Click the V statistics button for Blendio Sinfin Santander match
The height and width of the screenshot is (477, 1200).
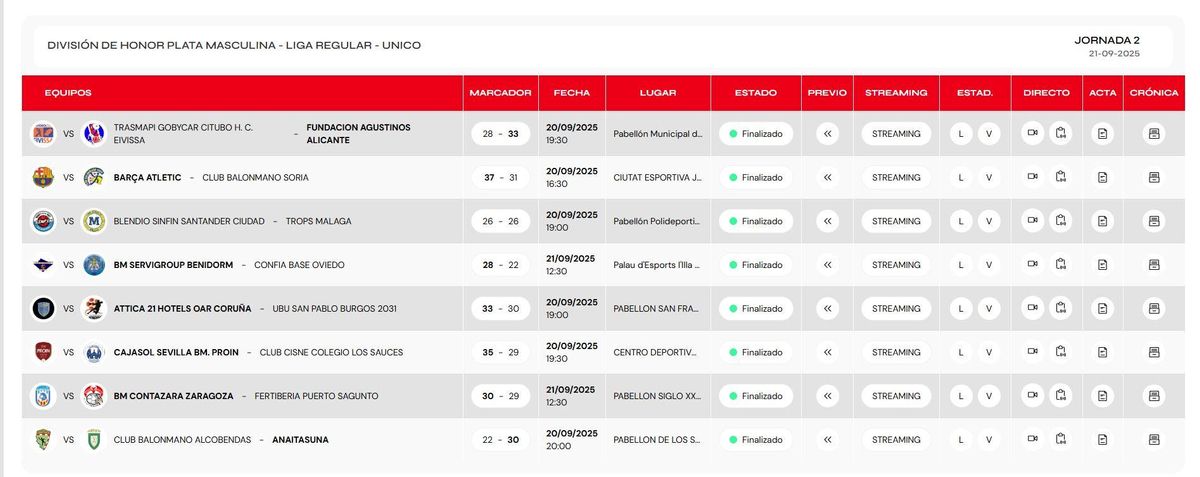point(989,221)
